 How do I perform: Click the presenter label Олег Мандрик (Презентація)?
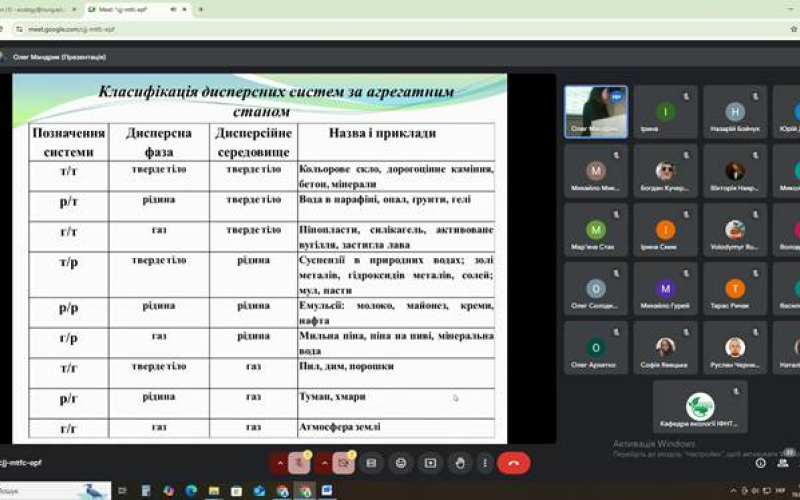tap(60, 57)
